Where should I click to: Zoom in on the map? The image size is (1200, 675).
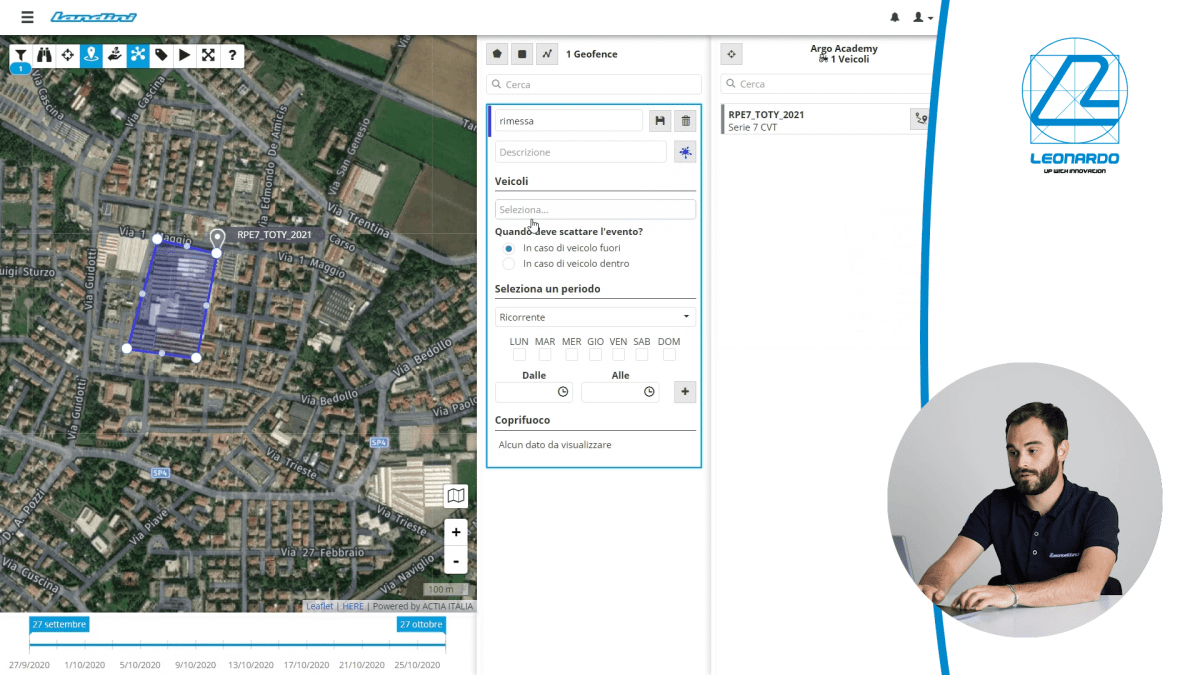[456, 532]
